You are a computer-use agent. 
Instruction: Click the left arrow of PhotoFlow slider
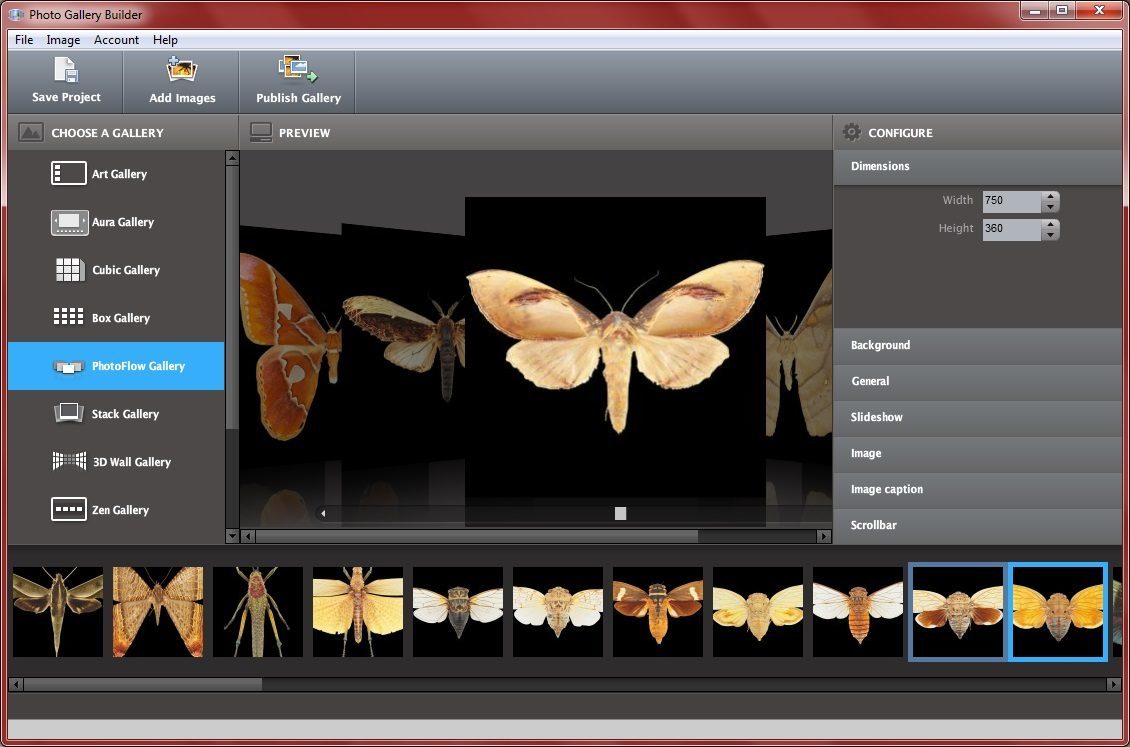tap(323, 514)
